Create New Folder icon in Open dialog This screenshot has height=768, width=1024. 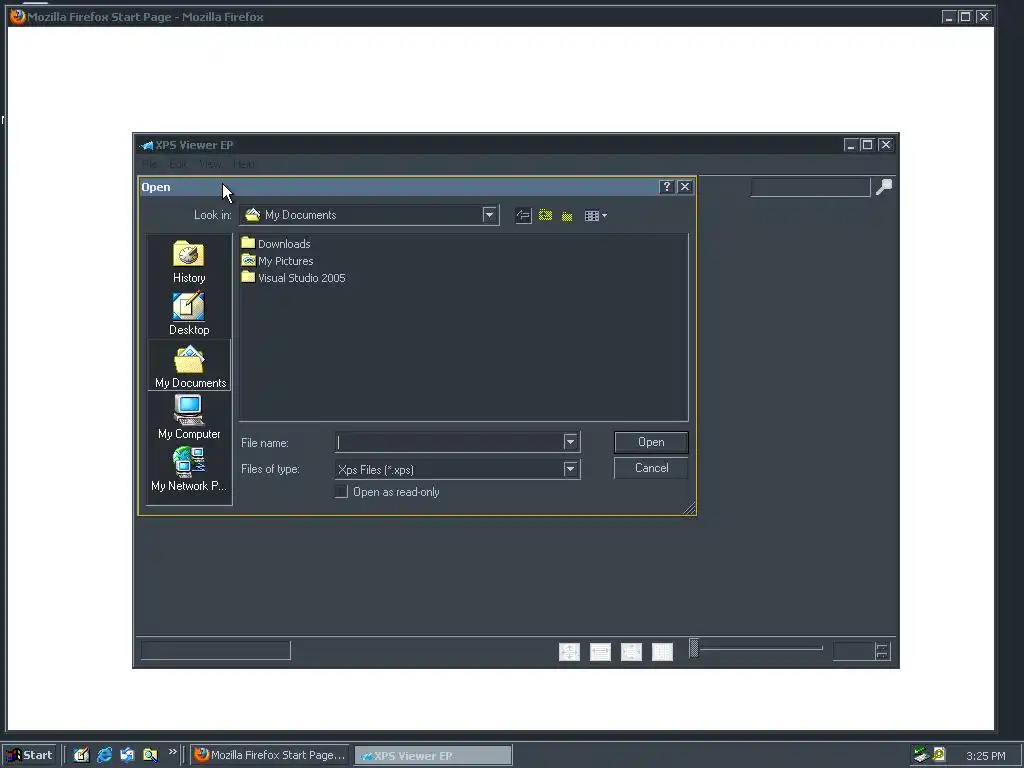(568, 216)
